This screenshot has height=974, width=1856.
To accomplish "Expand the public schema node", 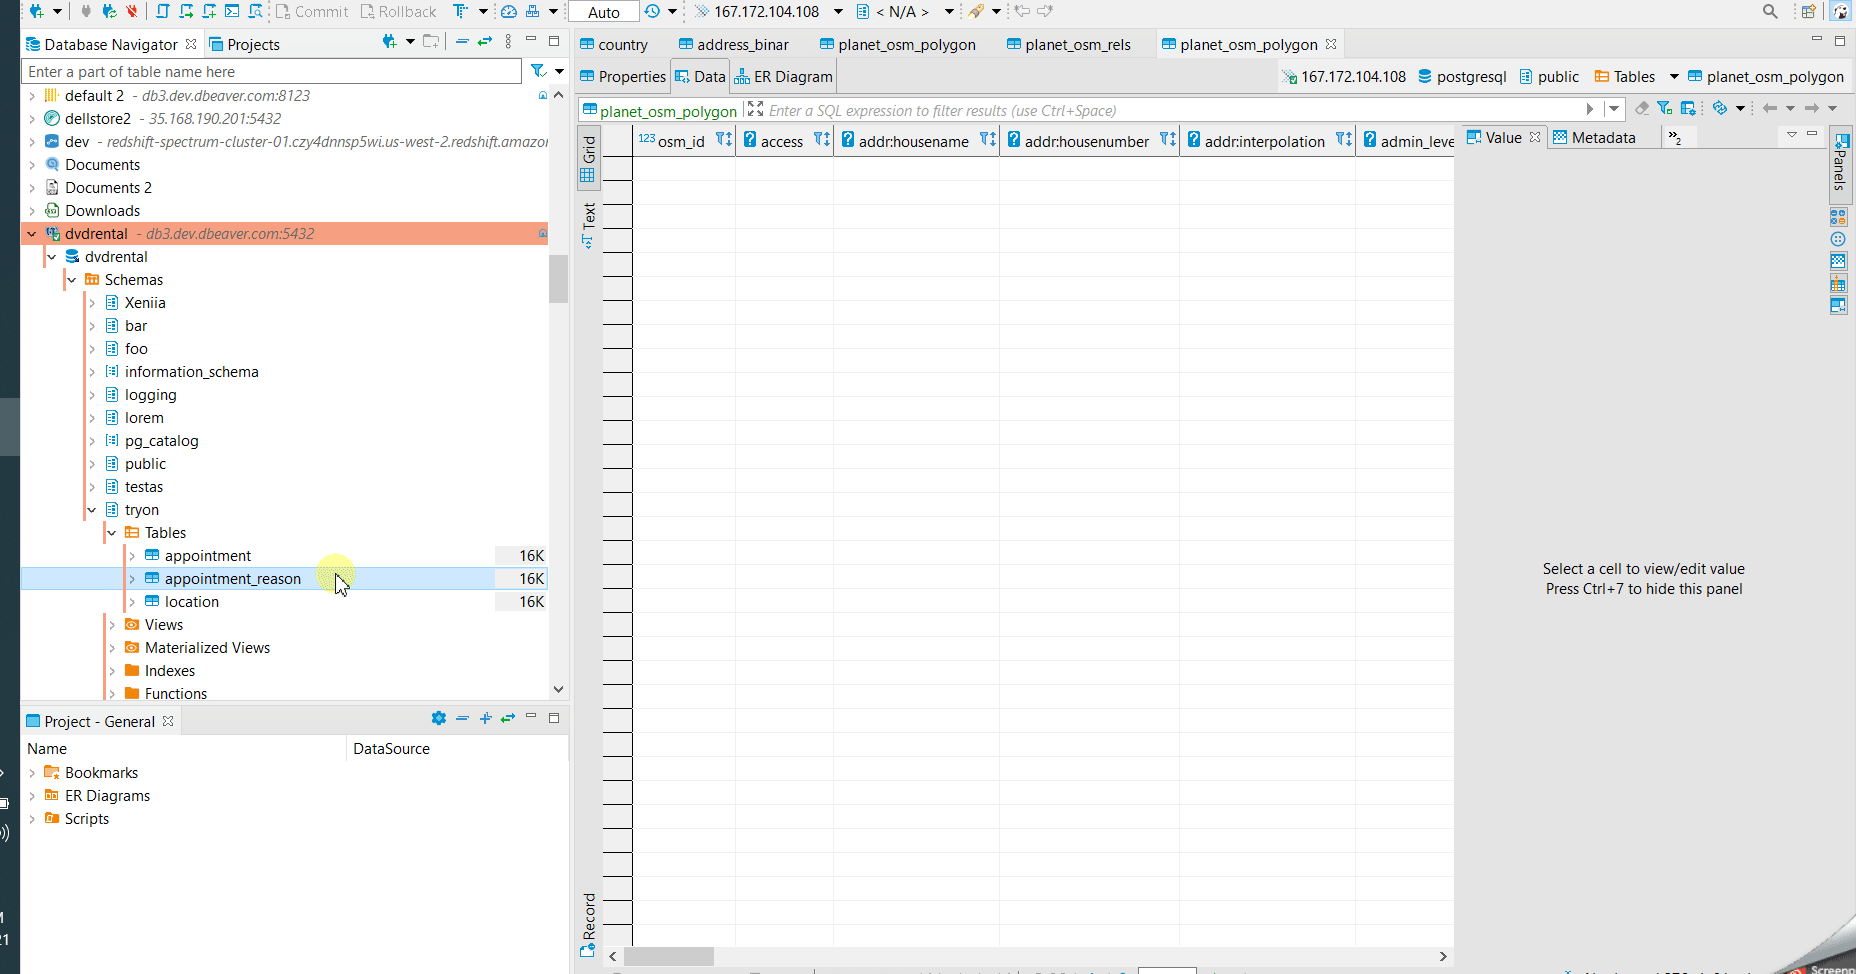I will pos(91,463).
